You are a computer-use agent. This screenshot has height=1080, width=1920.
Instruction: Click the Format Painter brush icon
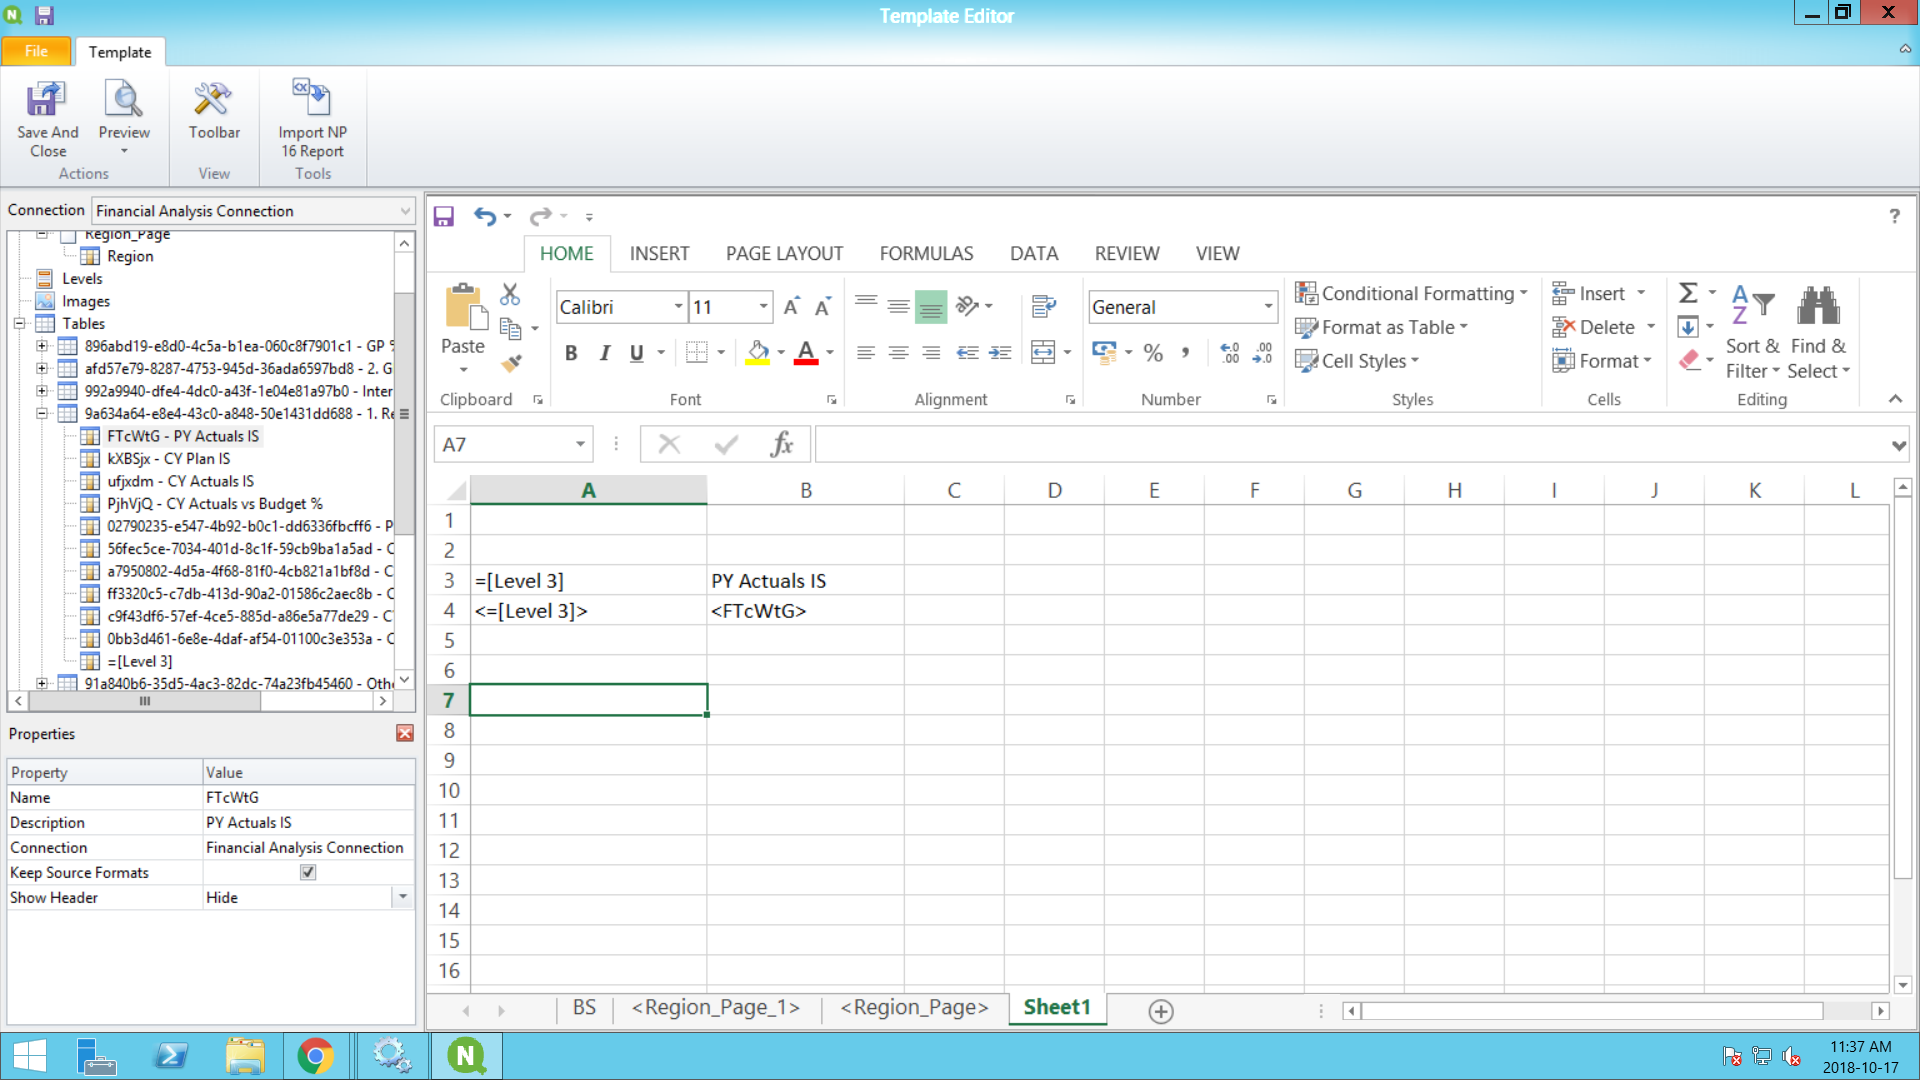pos(511,364)
